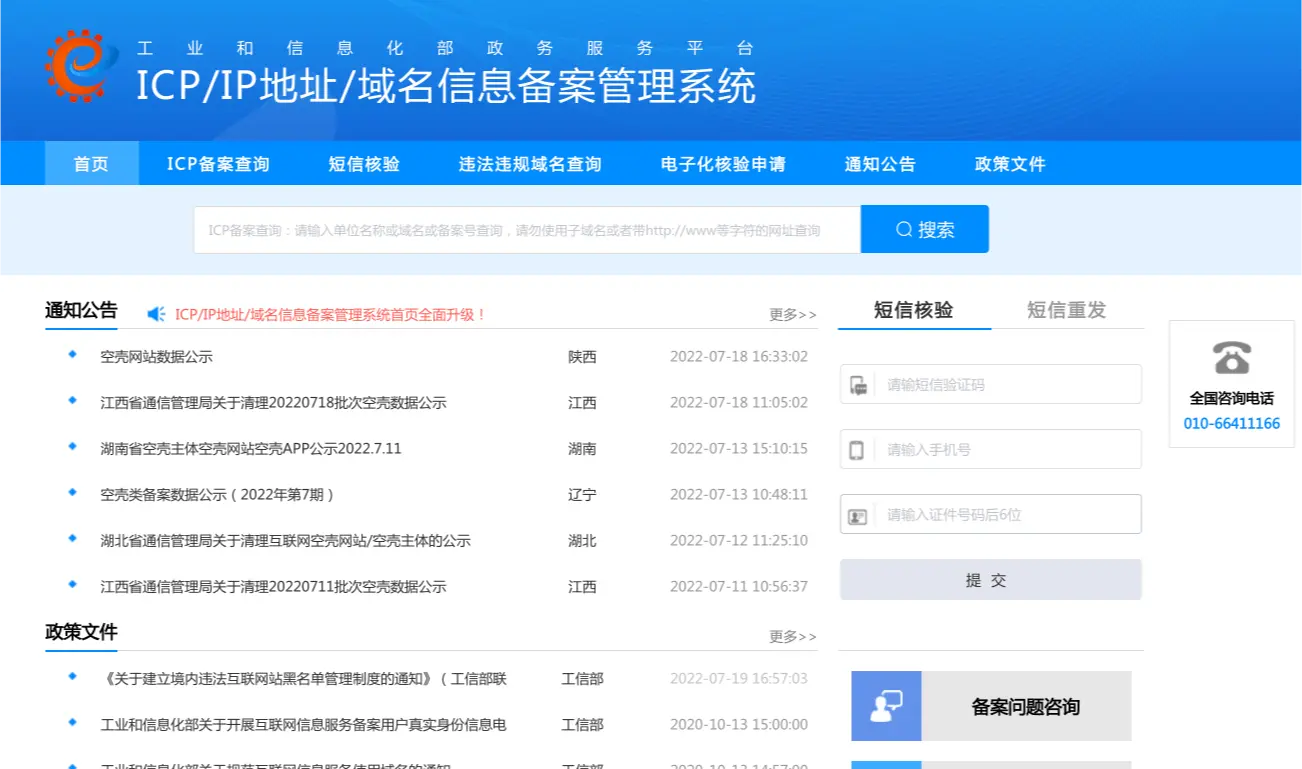
Task: Select the 短信核验 tab in the right panel
Action: pyautogui.click(x=913, y=310)
